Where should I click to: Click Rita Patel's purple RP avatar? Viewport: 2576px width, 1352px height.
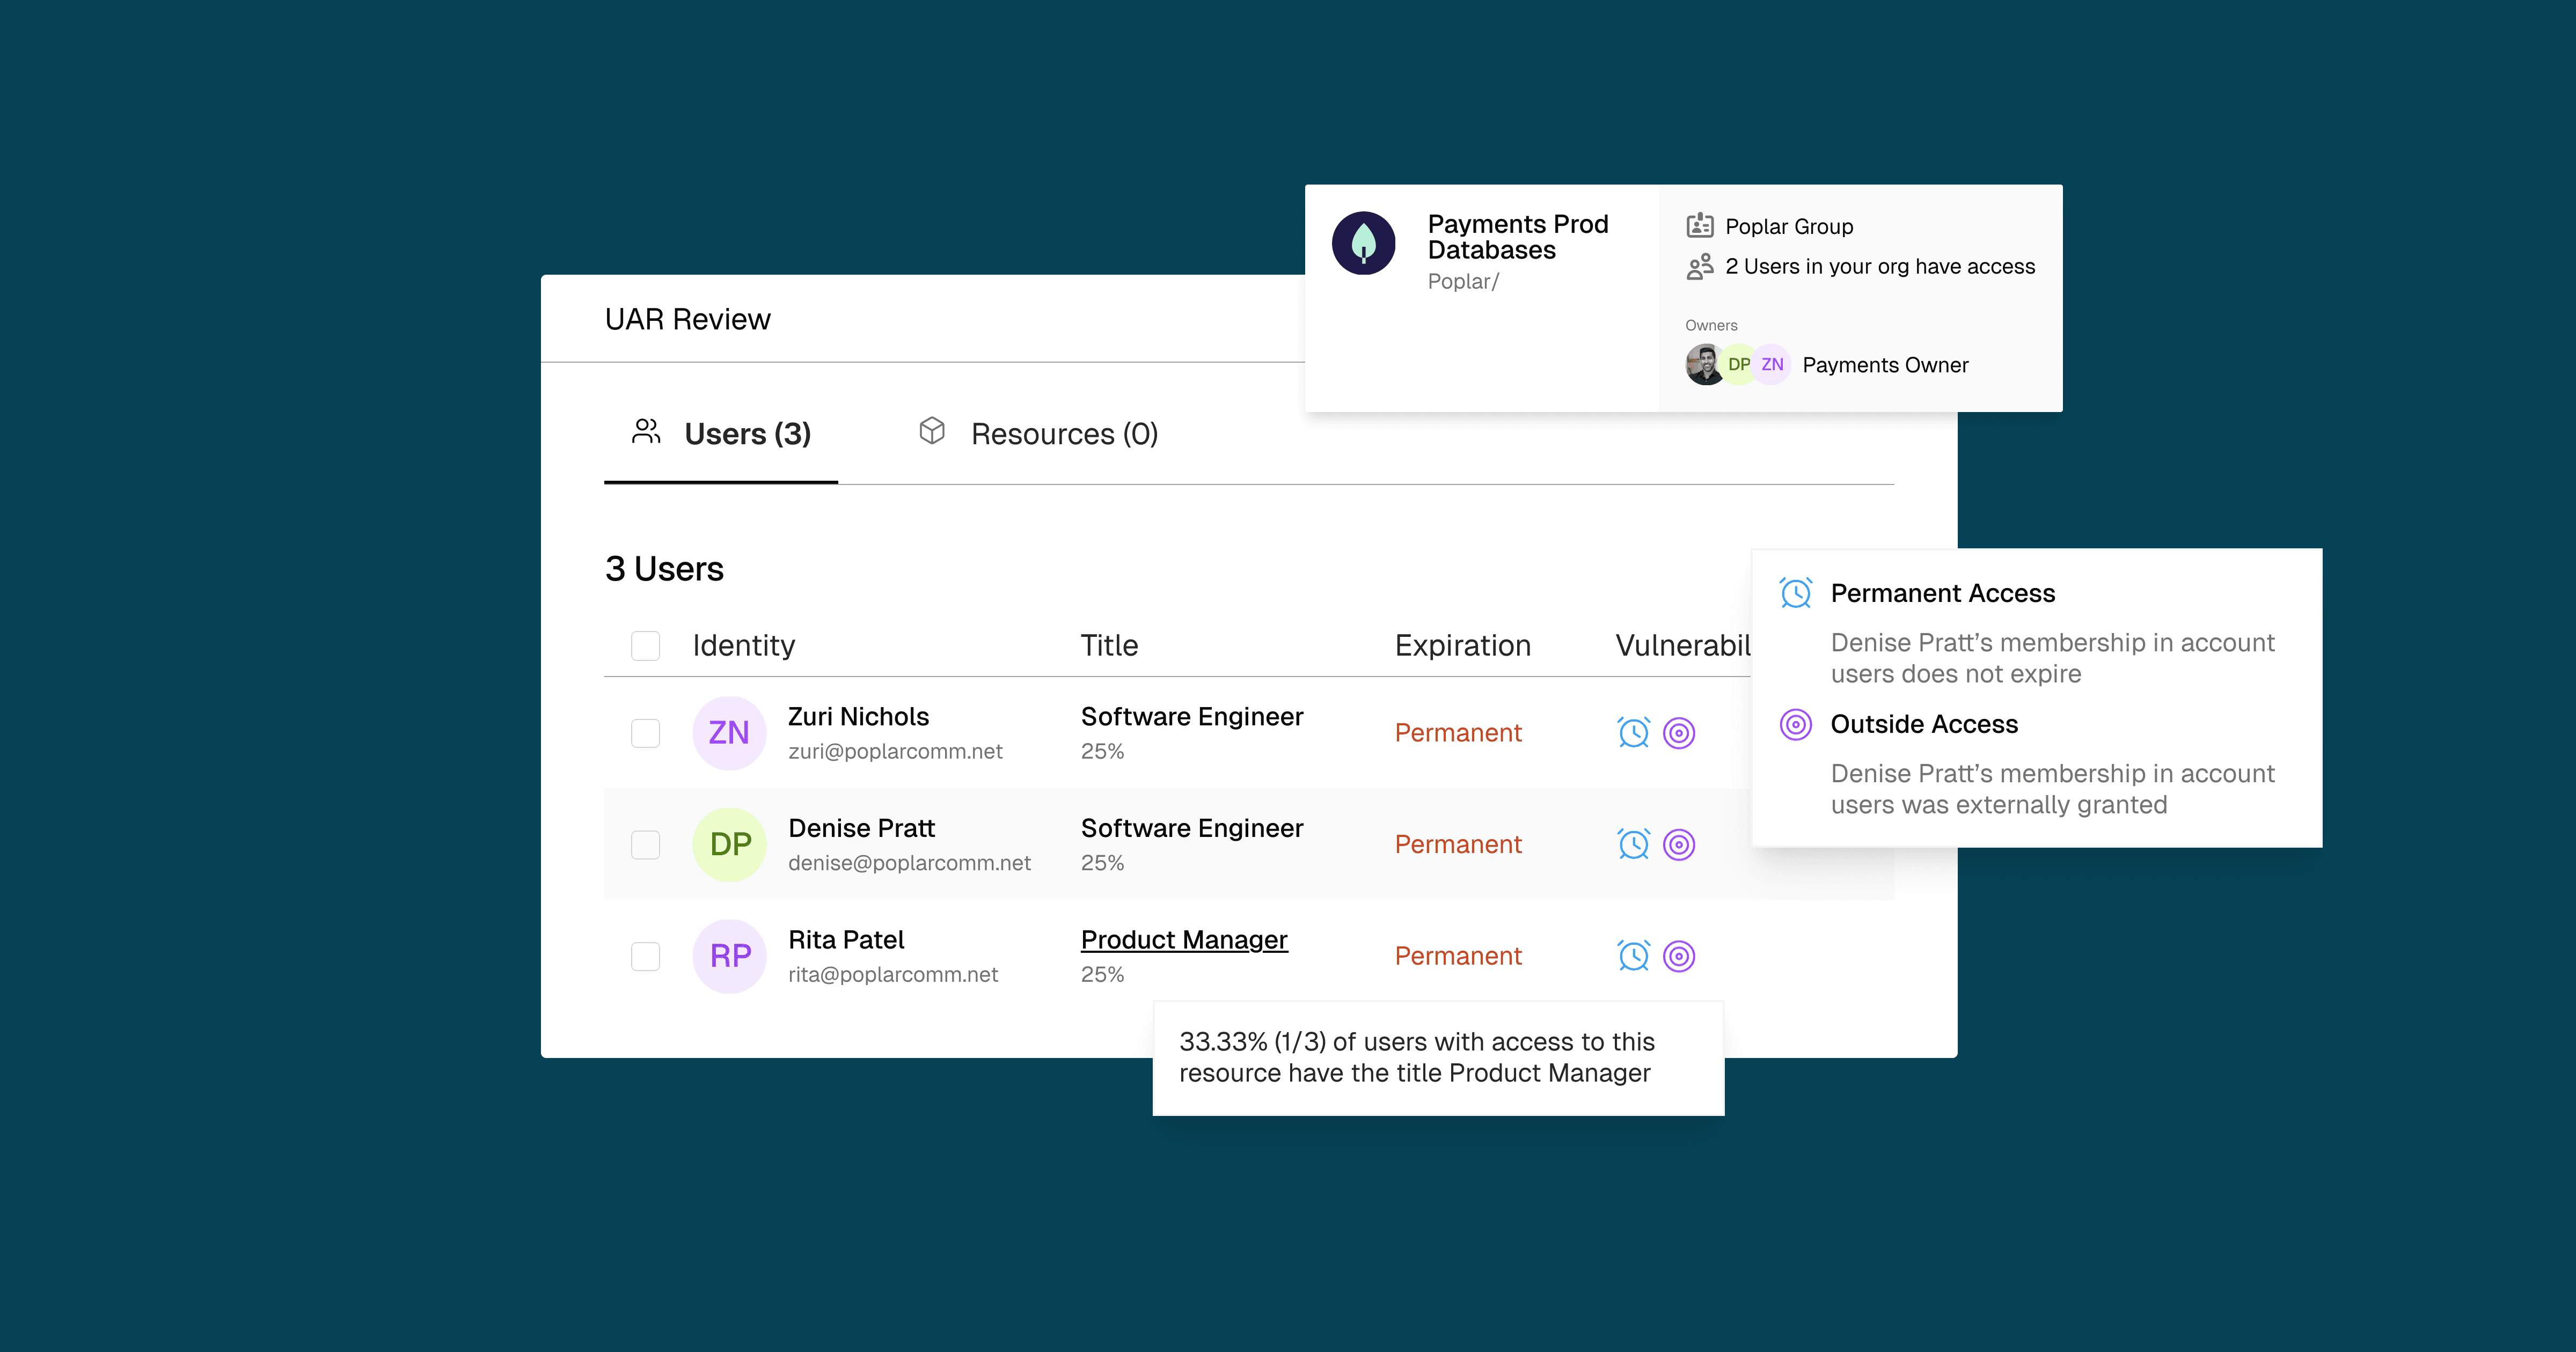point(730,956)
